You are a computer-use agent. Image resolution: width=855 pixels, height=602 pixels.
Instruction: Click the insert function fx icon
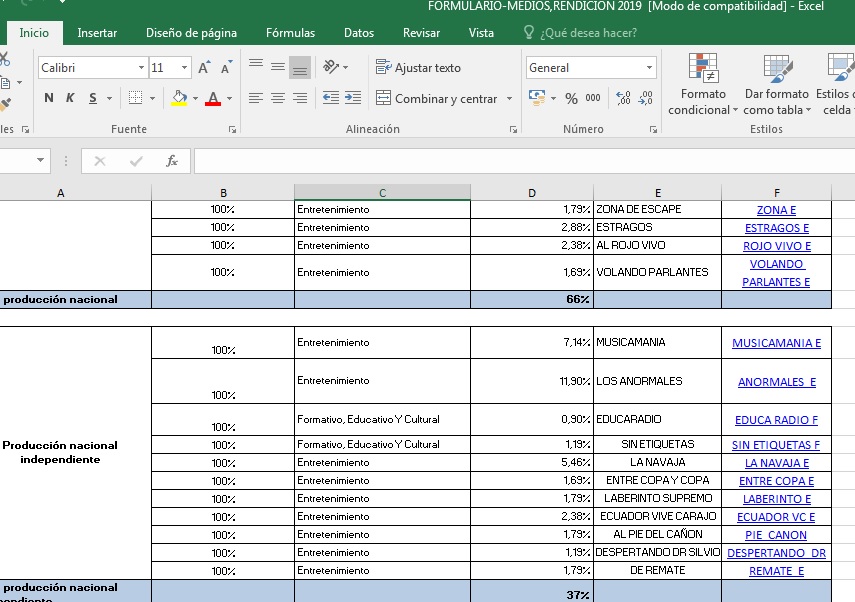[171, 161]
